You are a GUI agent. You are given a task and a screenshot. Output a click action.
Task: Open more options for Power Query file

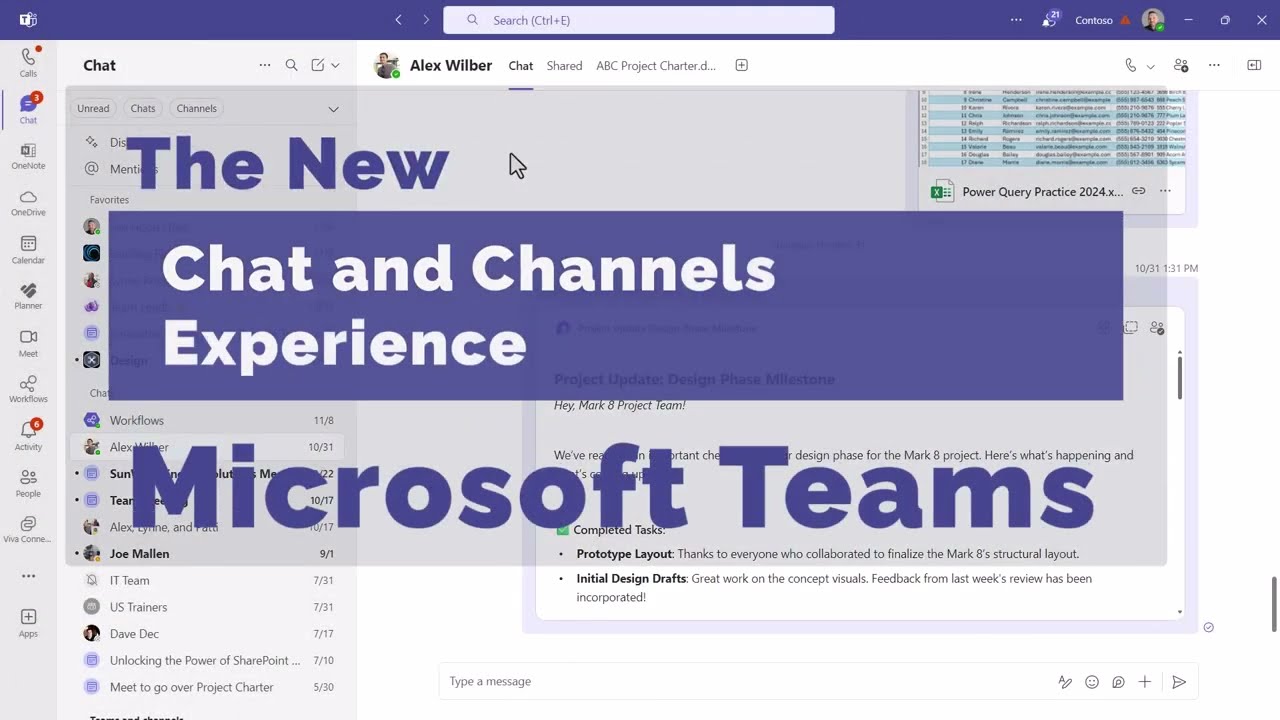(1165, 191)
